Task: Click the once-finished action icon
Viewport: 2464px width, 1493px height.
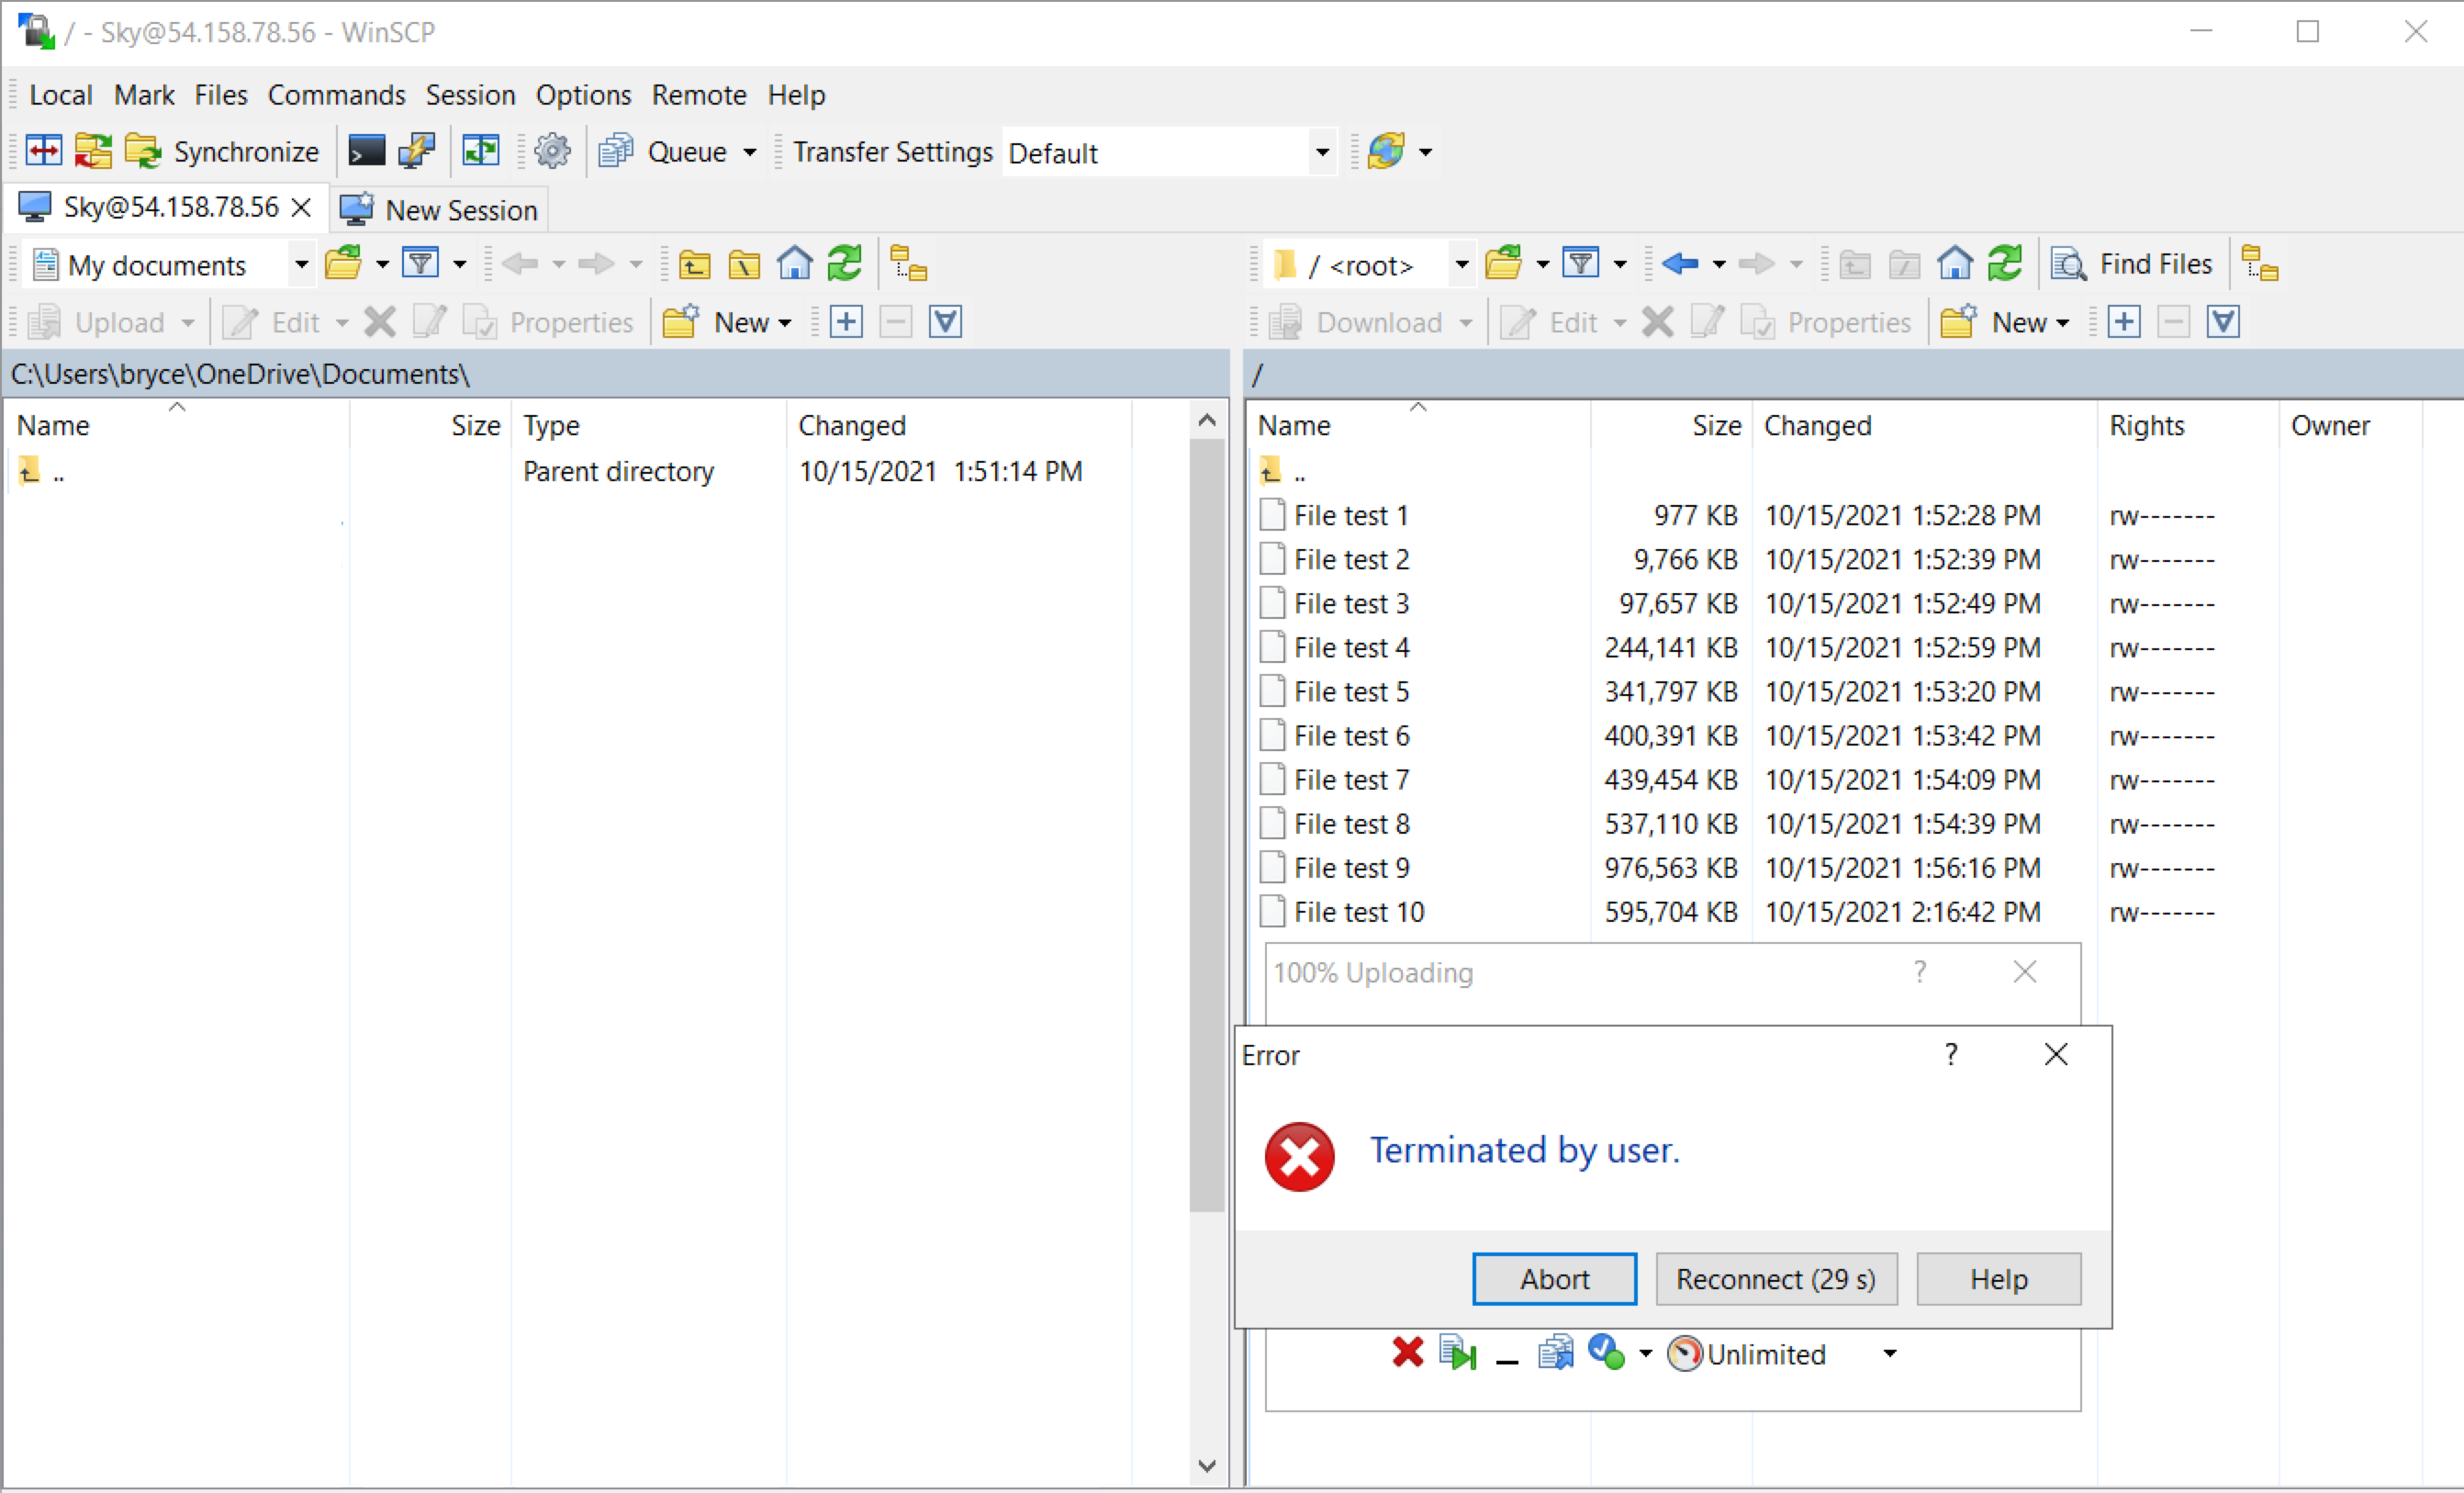Action: pyautogui.click(x=1606, y=1353)
